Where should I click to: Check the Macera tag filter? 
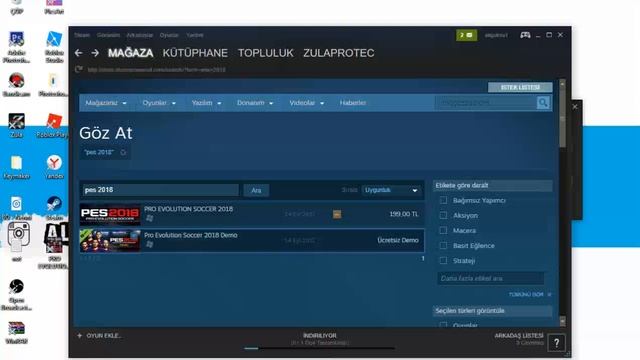point(443,231)
